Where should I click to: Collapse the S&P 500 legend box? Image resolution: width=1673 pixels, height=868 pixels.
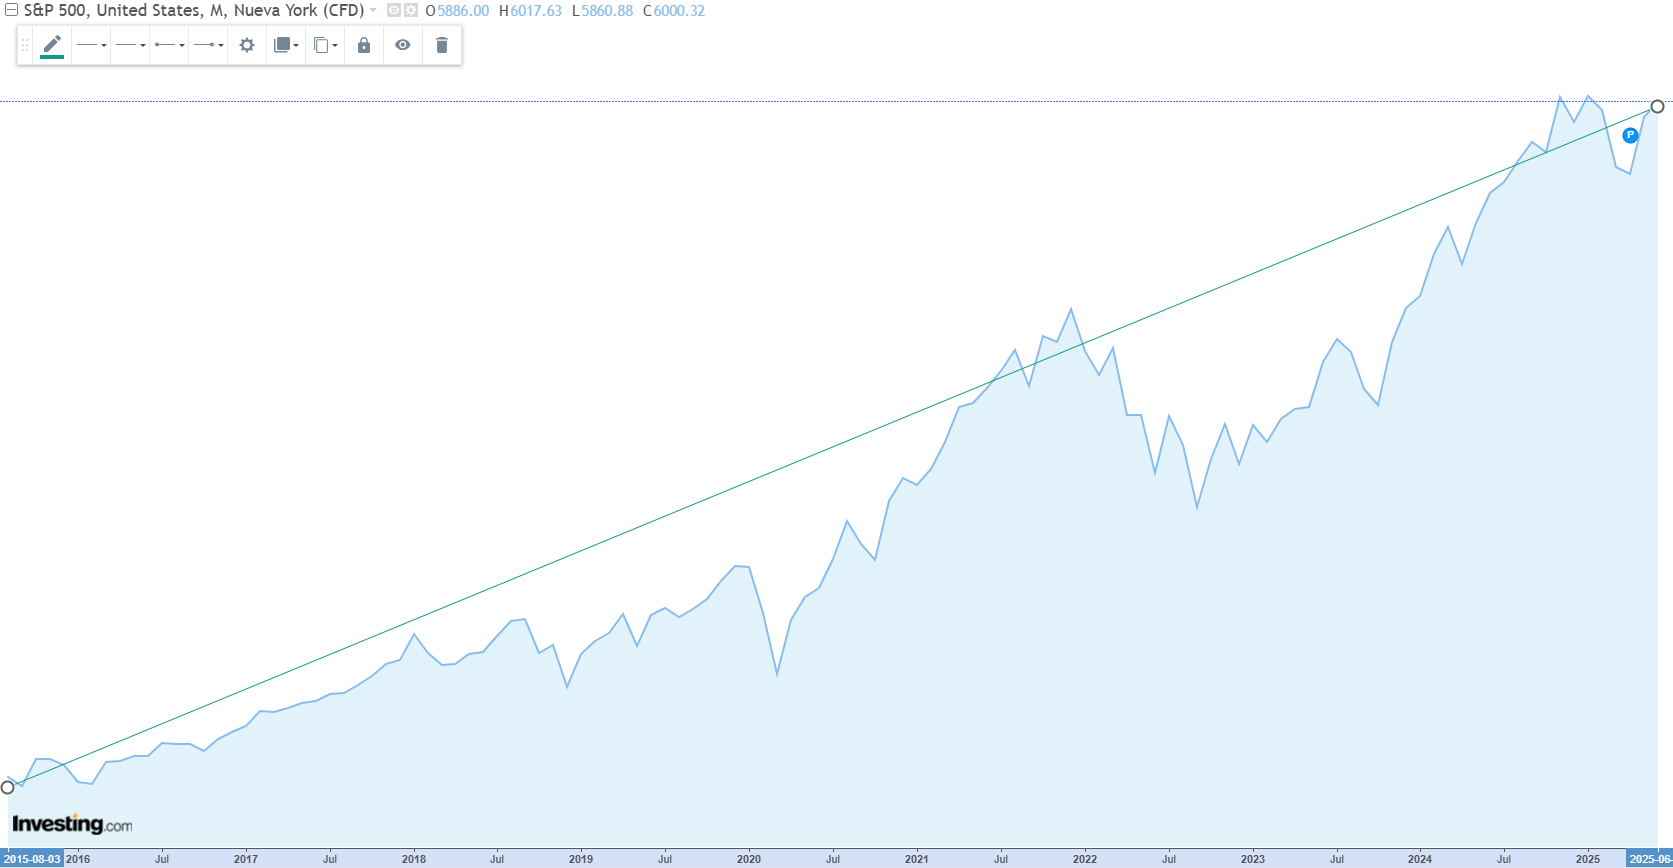click(x=11, y=11)
